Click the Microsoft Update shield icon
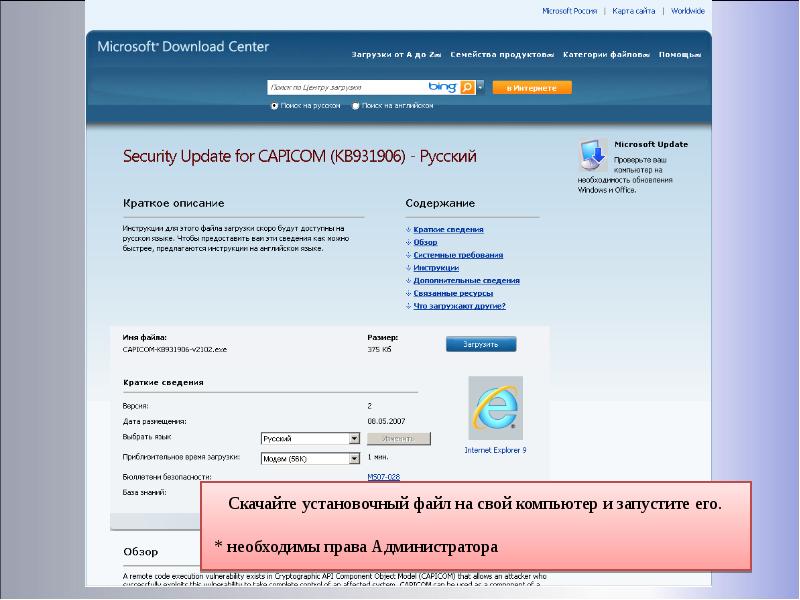Image resolution: width=800 pixels, height=600 pixels. pos(591,155)
